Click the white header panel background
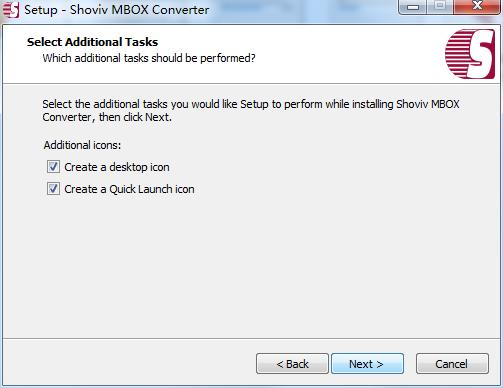This screenshot has width=503, height=388. [333, 53]
